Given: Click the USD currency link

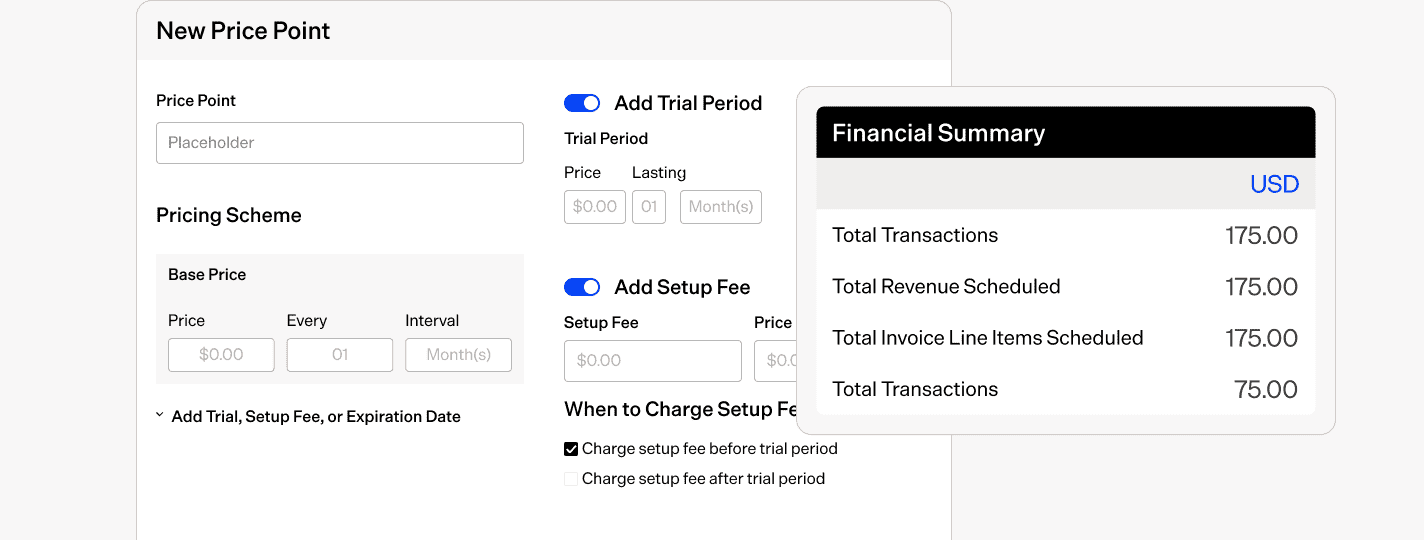Looking at the screenshot, I should pyautogui.click(x=1275, y=184).
